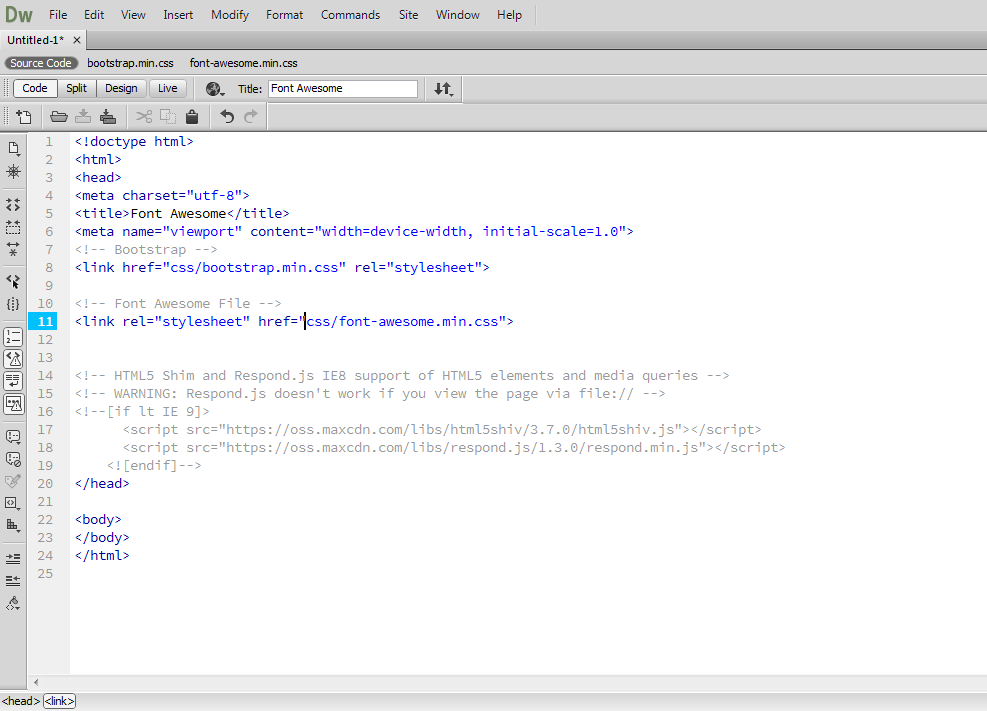Toggle Syntax Error Alerts in Info Bar
987x711 pixels.
13,403
